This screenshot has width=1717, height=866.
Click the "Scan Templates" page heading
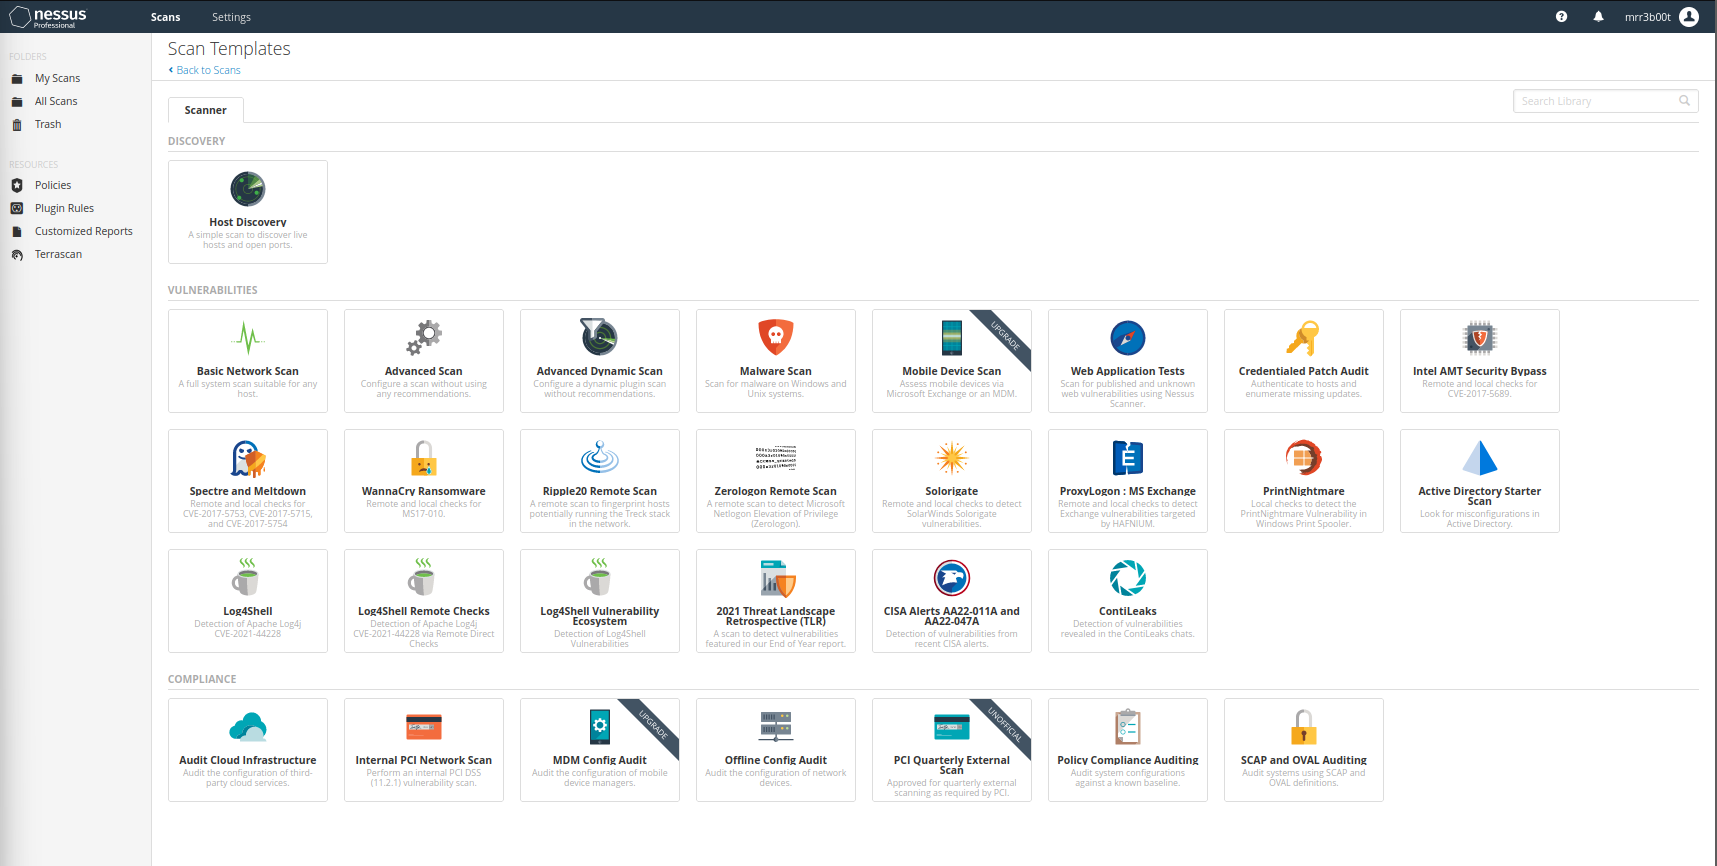point(229,49)
